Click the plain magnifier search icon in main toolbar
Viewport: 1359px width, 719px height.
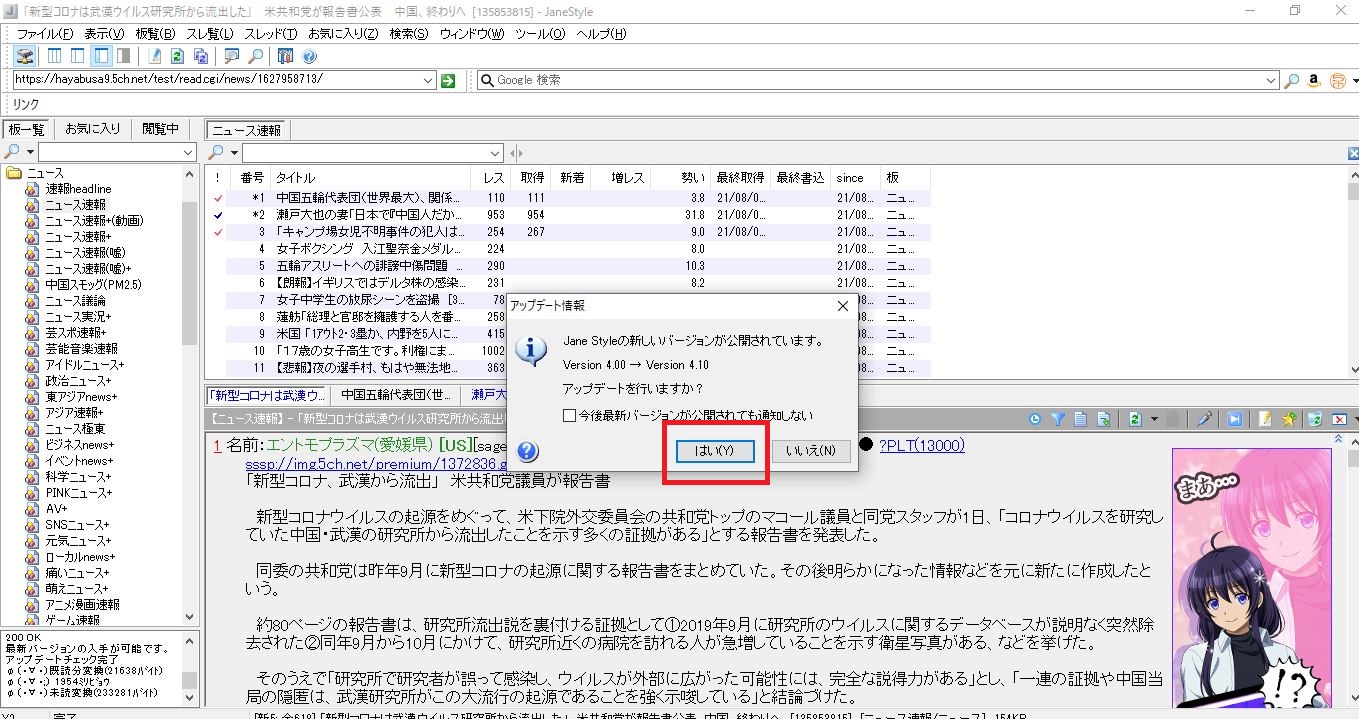(255, 55)
